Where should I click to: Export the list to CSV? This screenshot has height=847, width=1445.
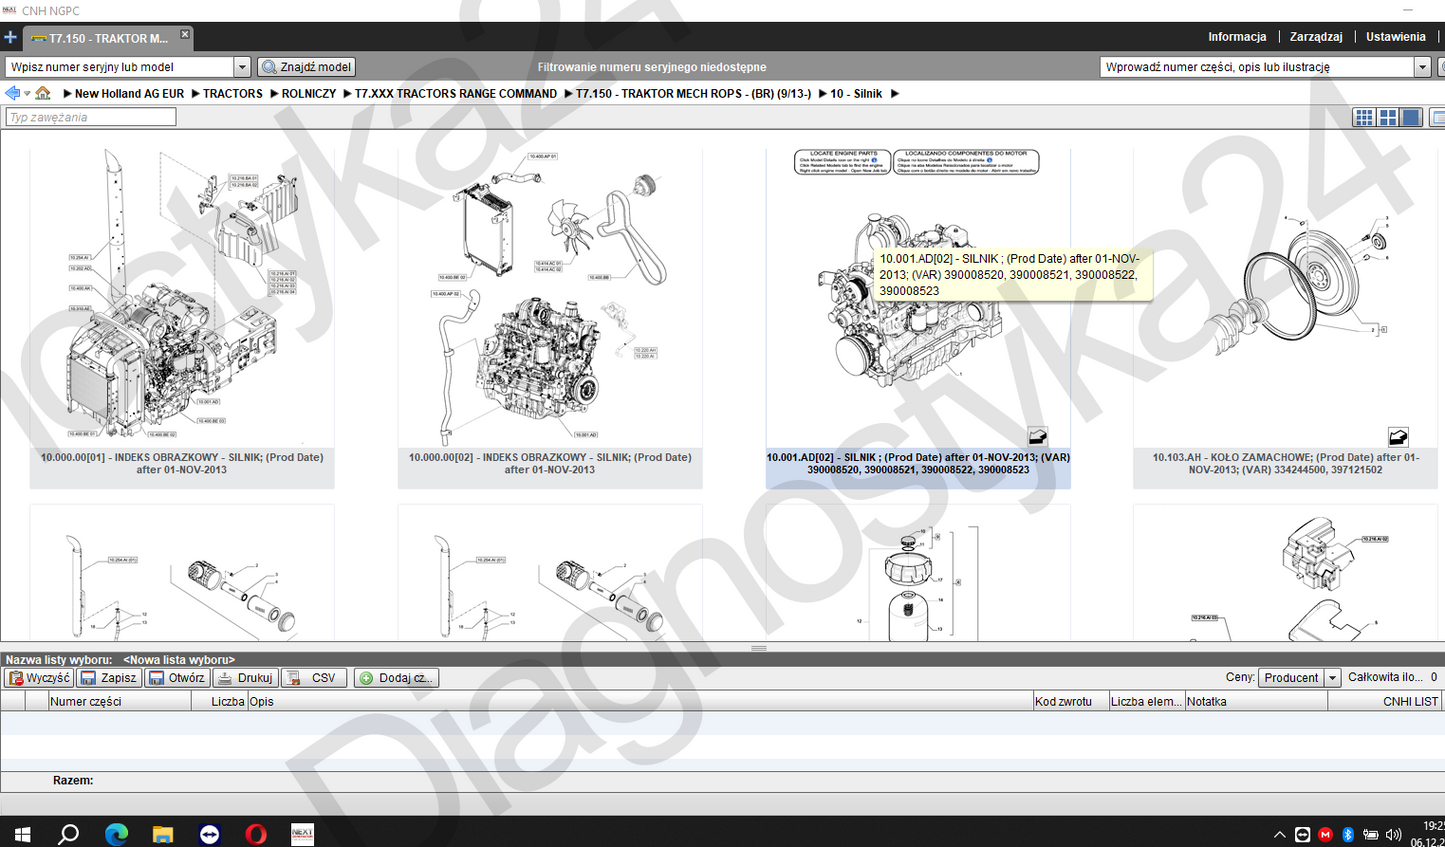click(314, 678)
